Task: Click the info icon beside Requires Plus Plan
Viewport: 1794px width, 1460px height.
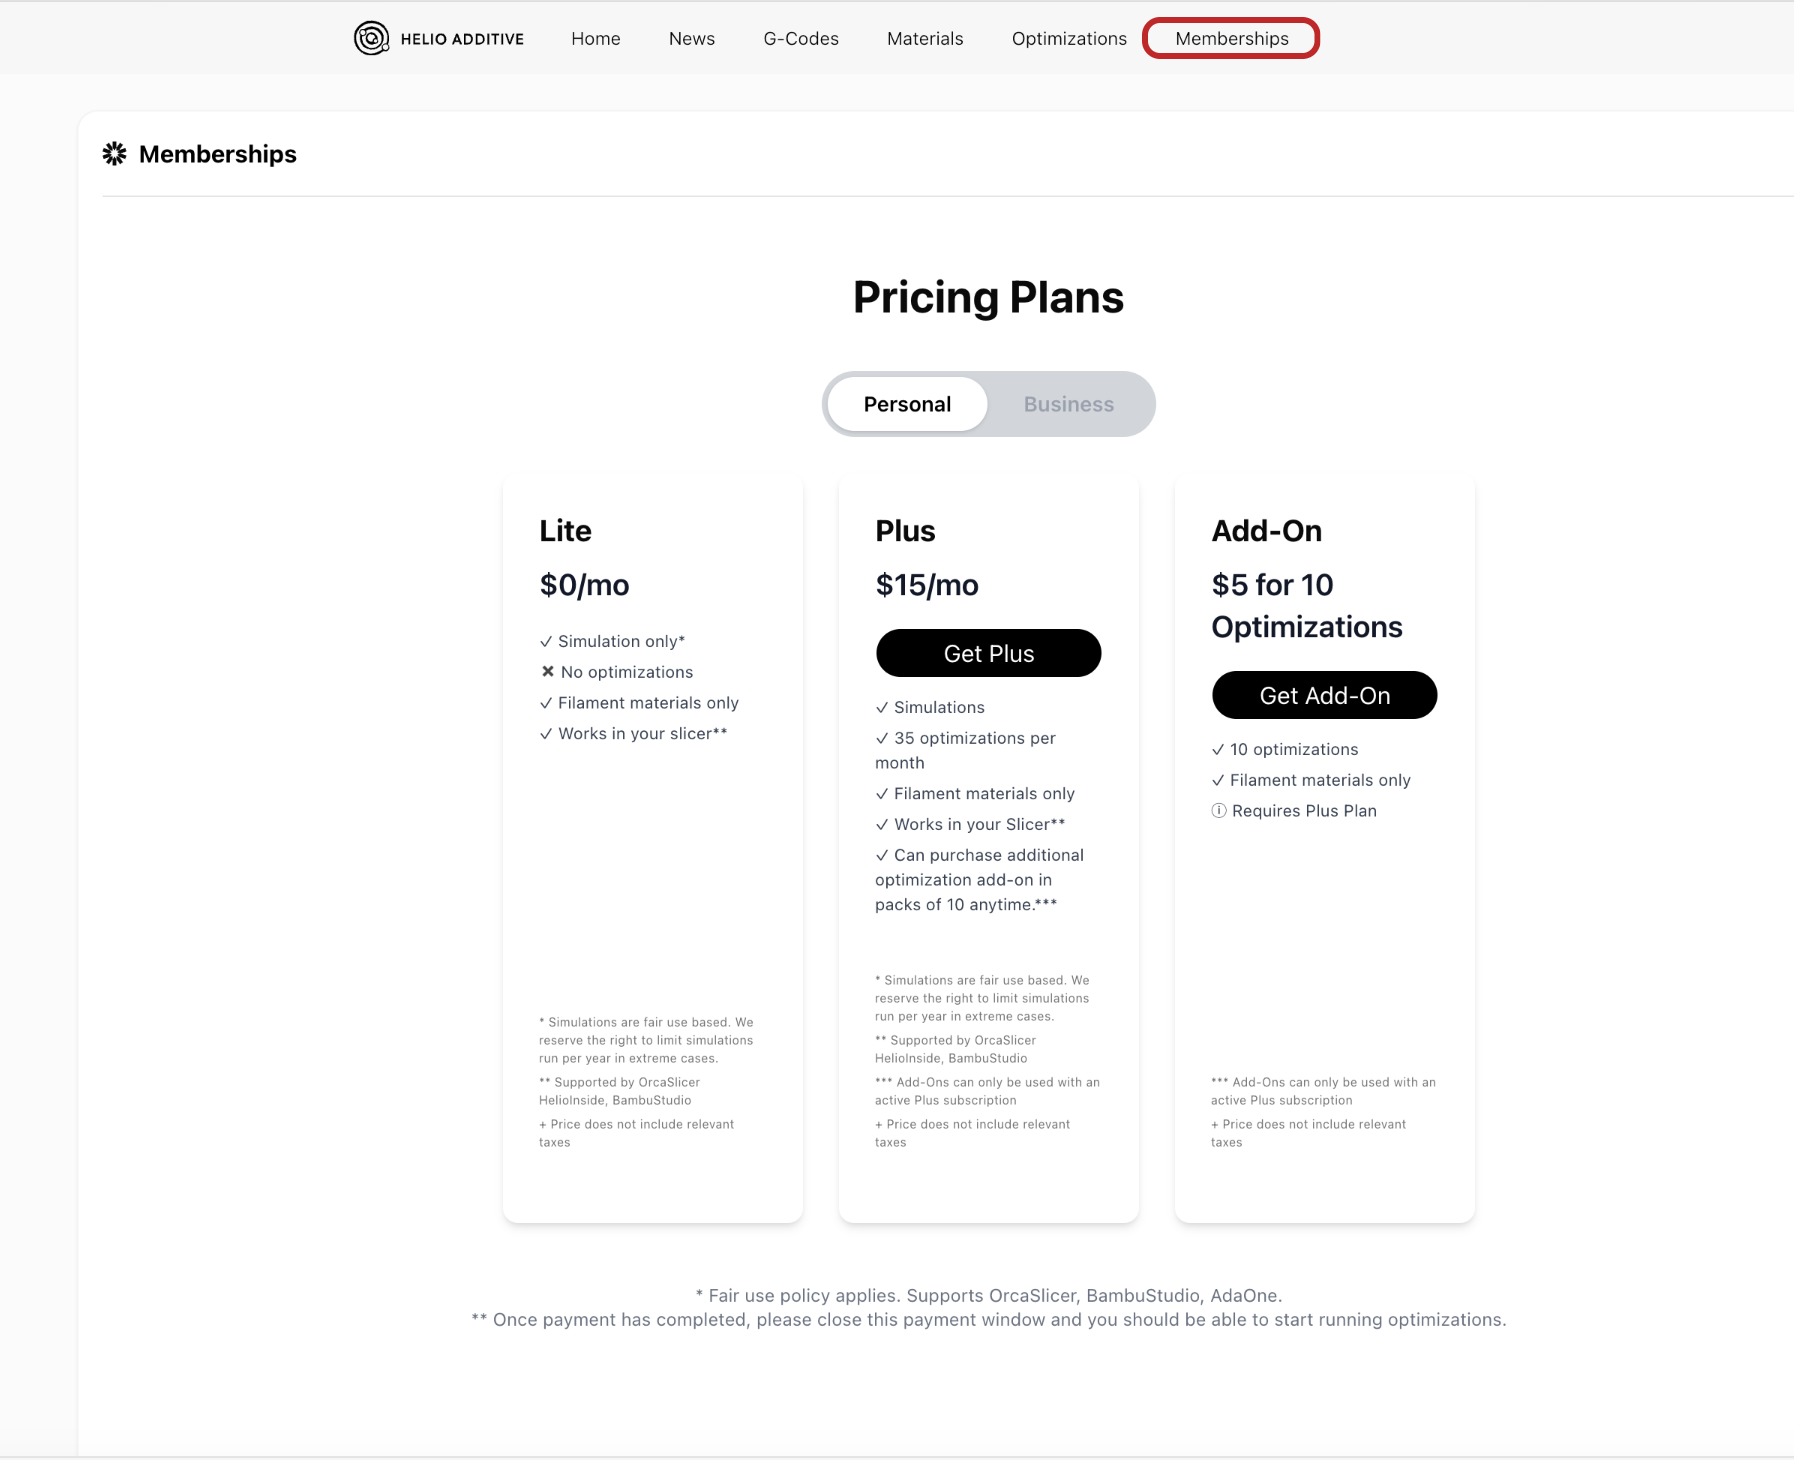Action: [1218, 811]
